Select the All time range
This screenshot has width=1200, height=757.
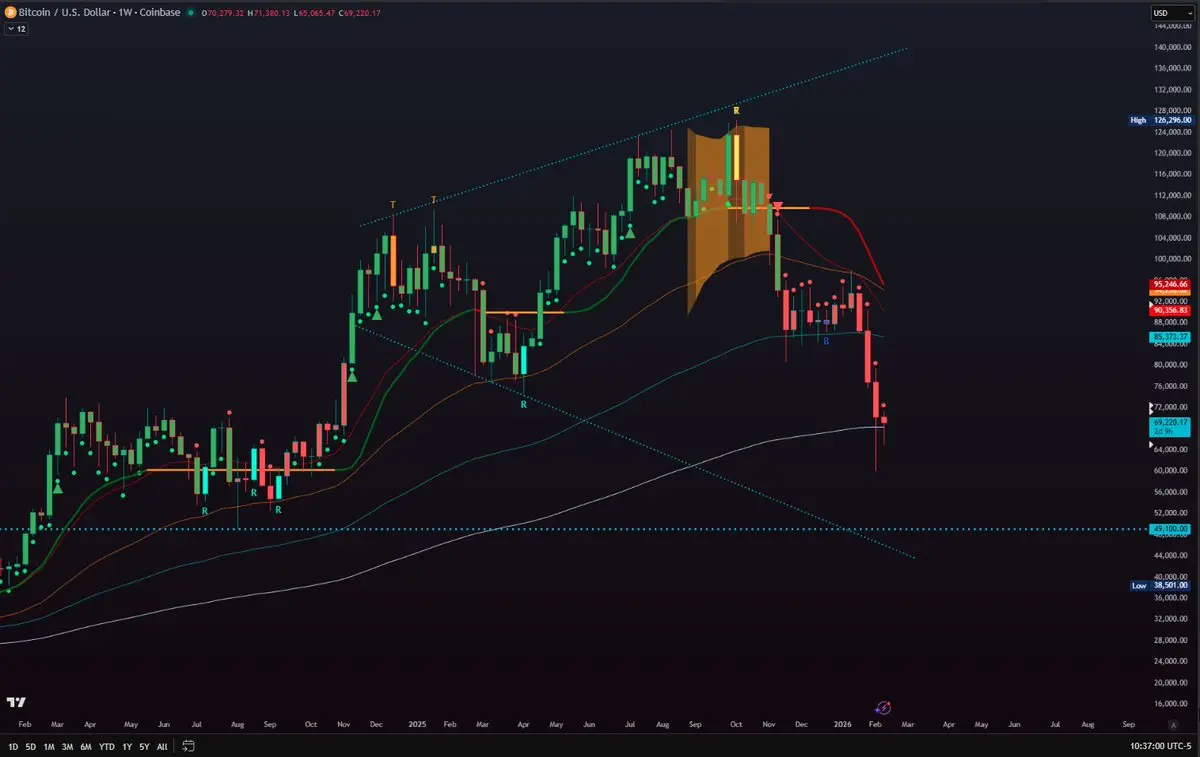point(162,746)
